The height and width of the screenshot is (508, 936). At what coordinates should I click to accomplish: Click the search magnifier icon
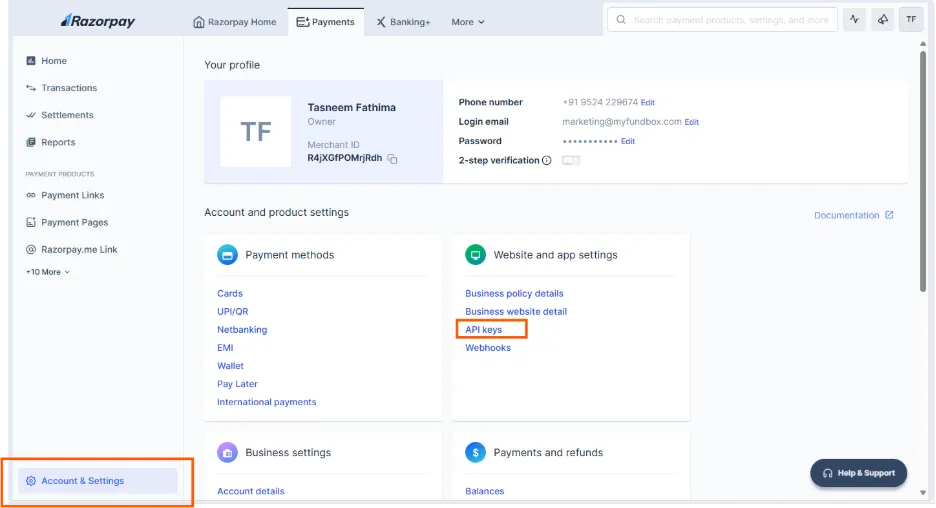click(621, 20)
